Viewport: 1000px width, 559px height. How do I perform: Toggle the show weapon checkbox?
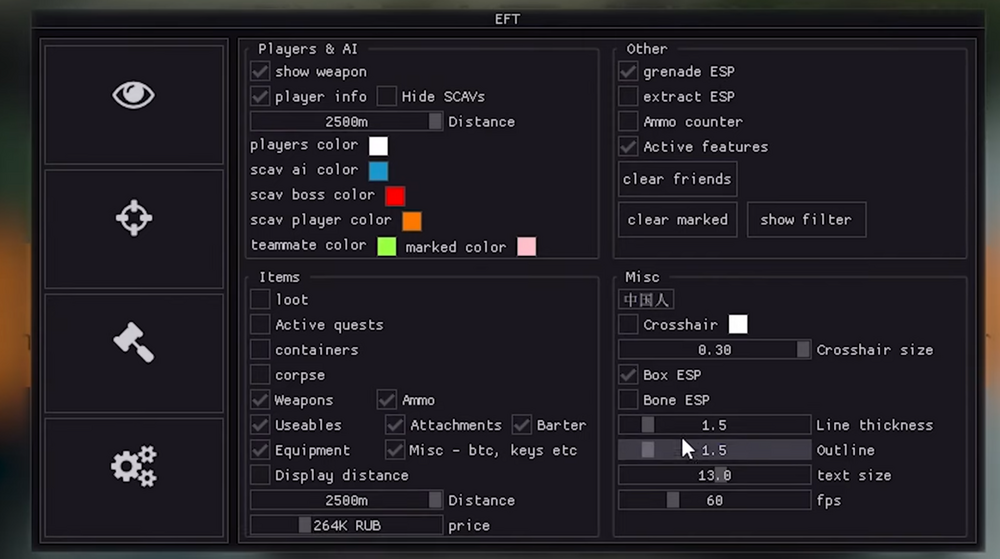point(260,71)
